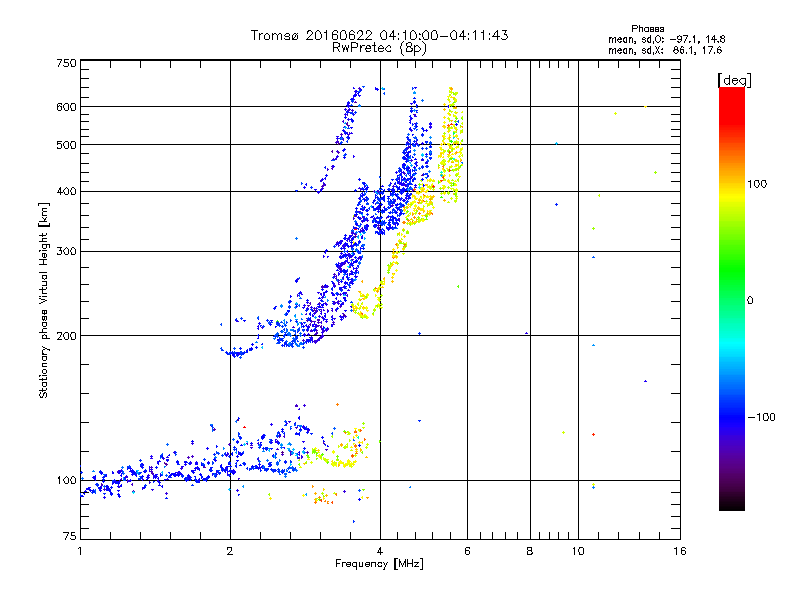Click the red data point near 10 MHz
Screen dimensions: 800x600
(x=593, y=435)
